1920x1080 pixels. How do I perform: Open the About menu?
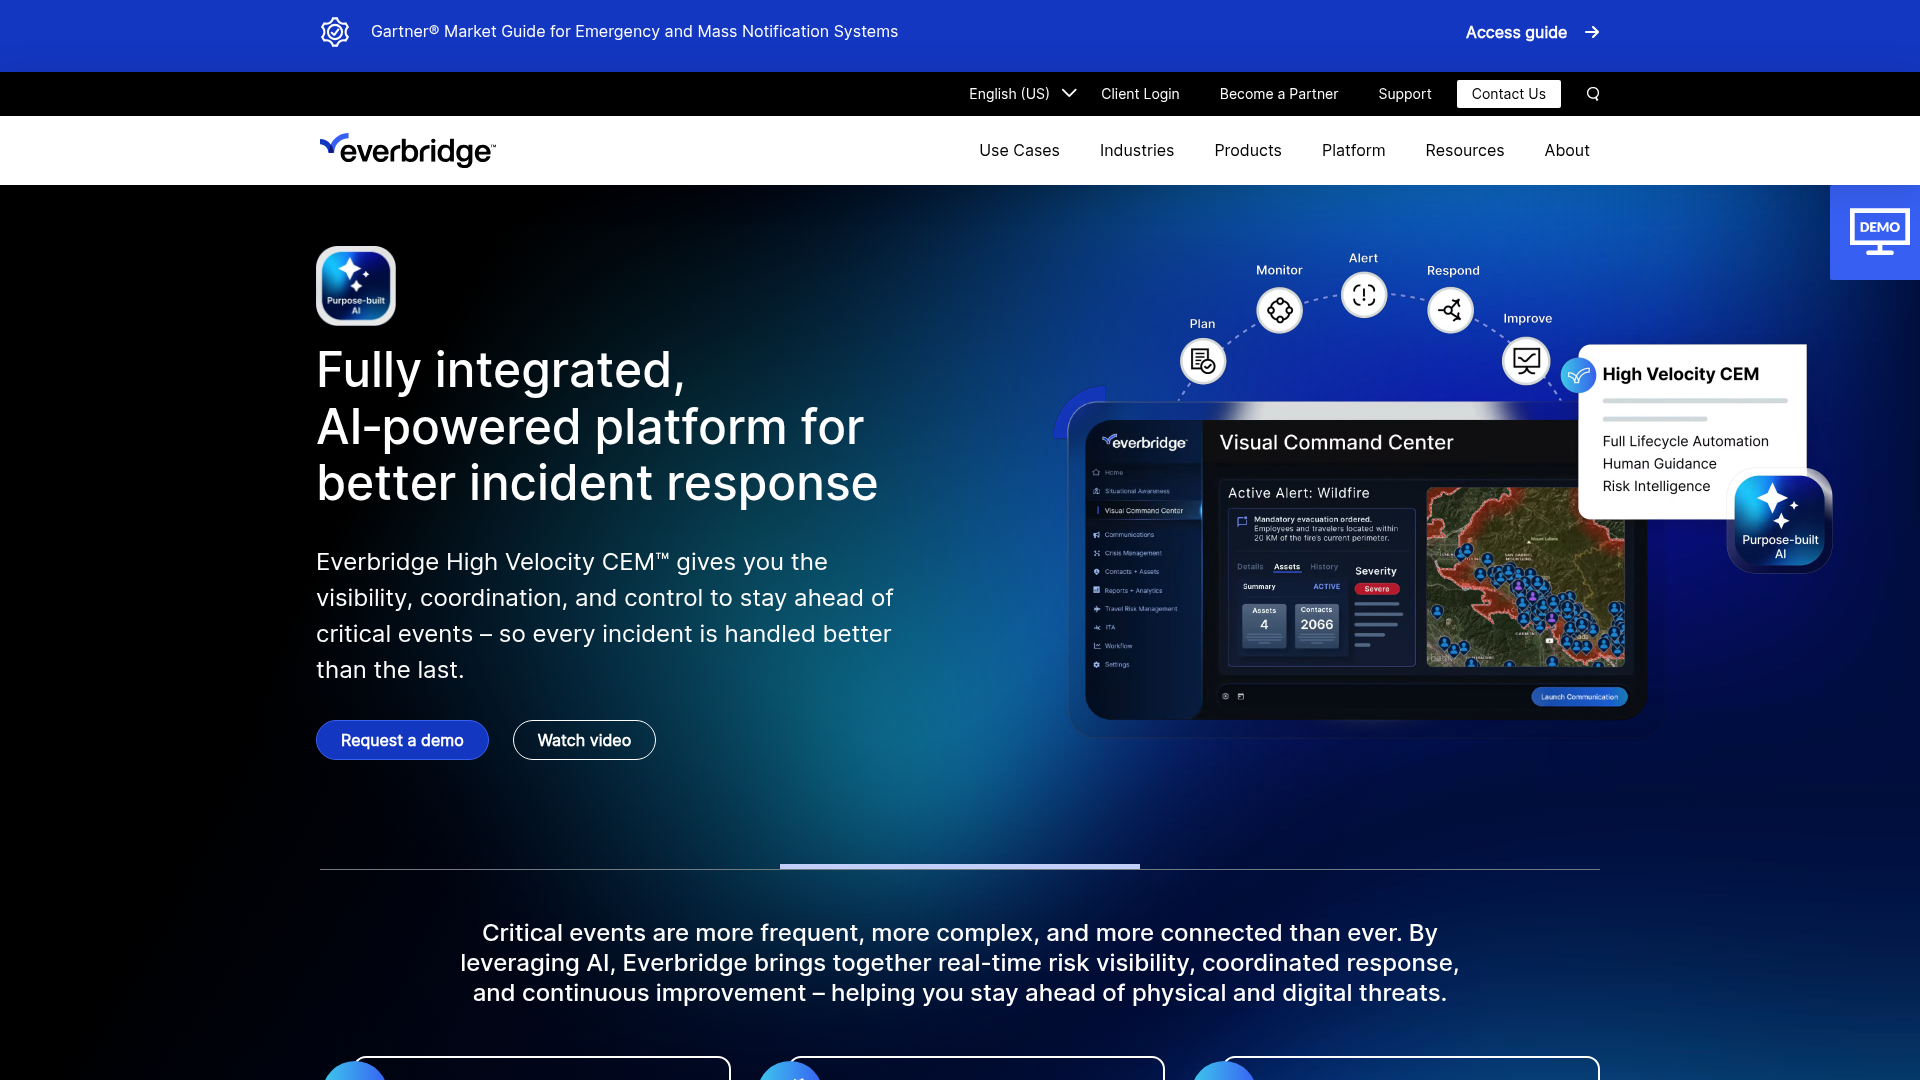click(x=1566, y=150)
